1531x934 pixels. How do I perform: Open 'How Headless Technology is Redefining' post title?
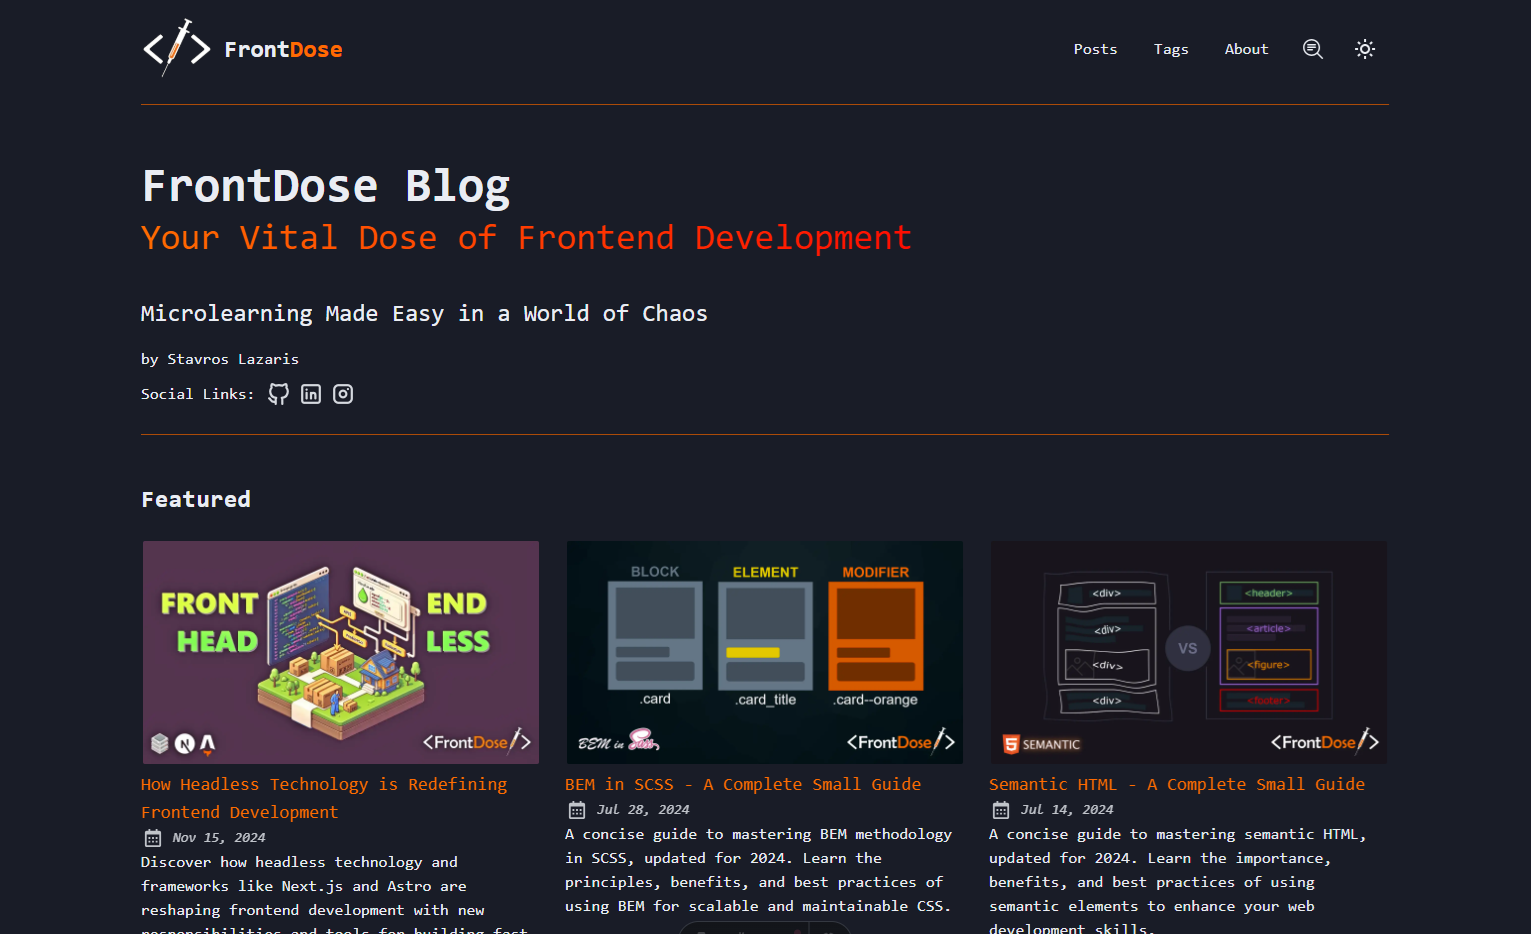click(x=324, y=798)
